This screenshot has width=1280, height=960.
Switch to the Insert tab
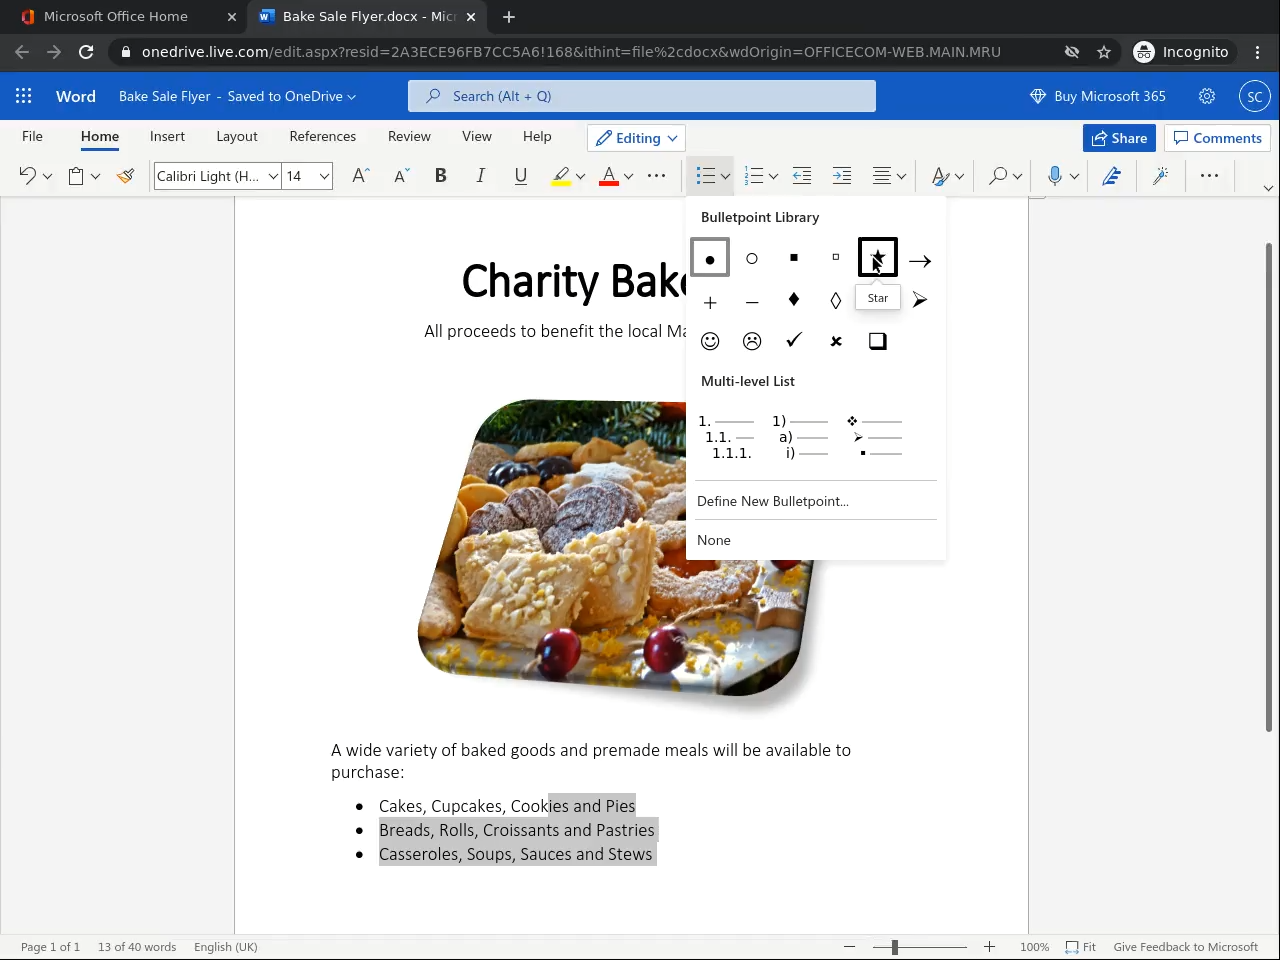167,136
